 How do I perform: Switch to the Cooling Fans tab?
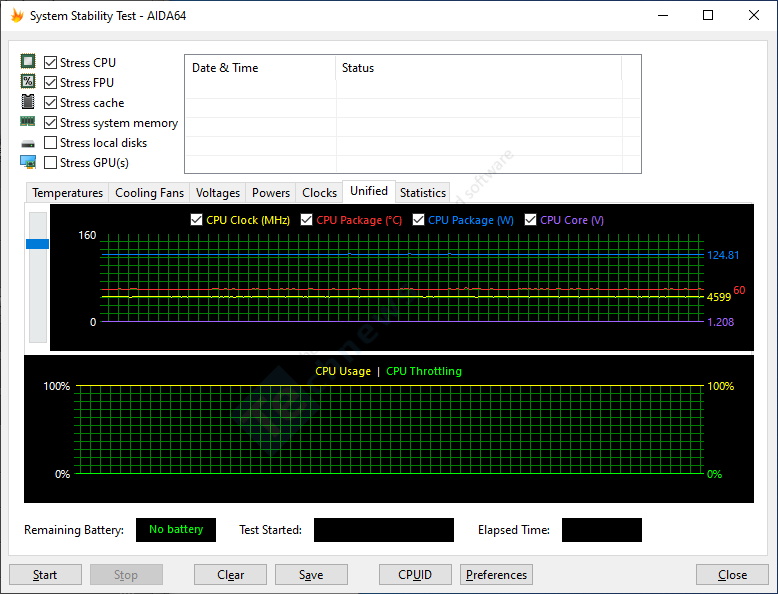(x=149, y=193)
